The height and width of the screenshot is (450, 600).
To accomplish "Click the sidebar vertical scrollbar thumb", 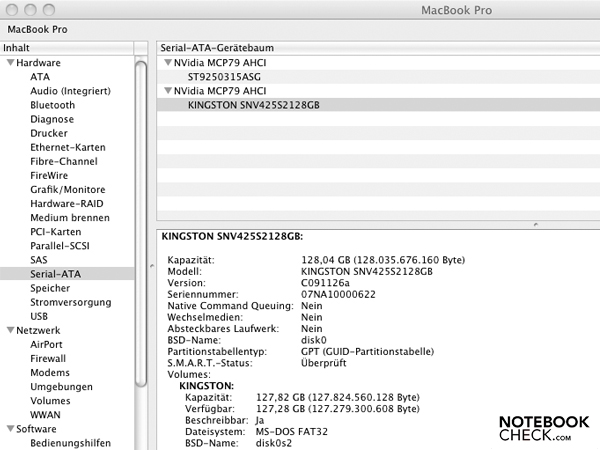I will click(x=141, y=224).
